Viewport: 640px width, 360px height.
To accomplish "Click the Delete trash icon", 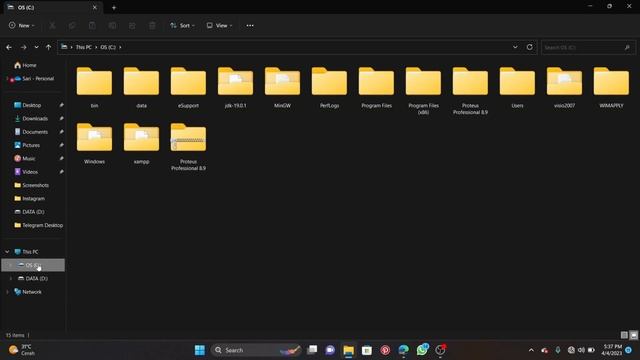I will (152, 25).
